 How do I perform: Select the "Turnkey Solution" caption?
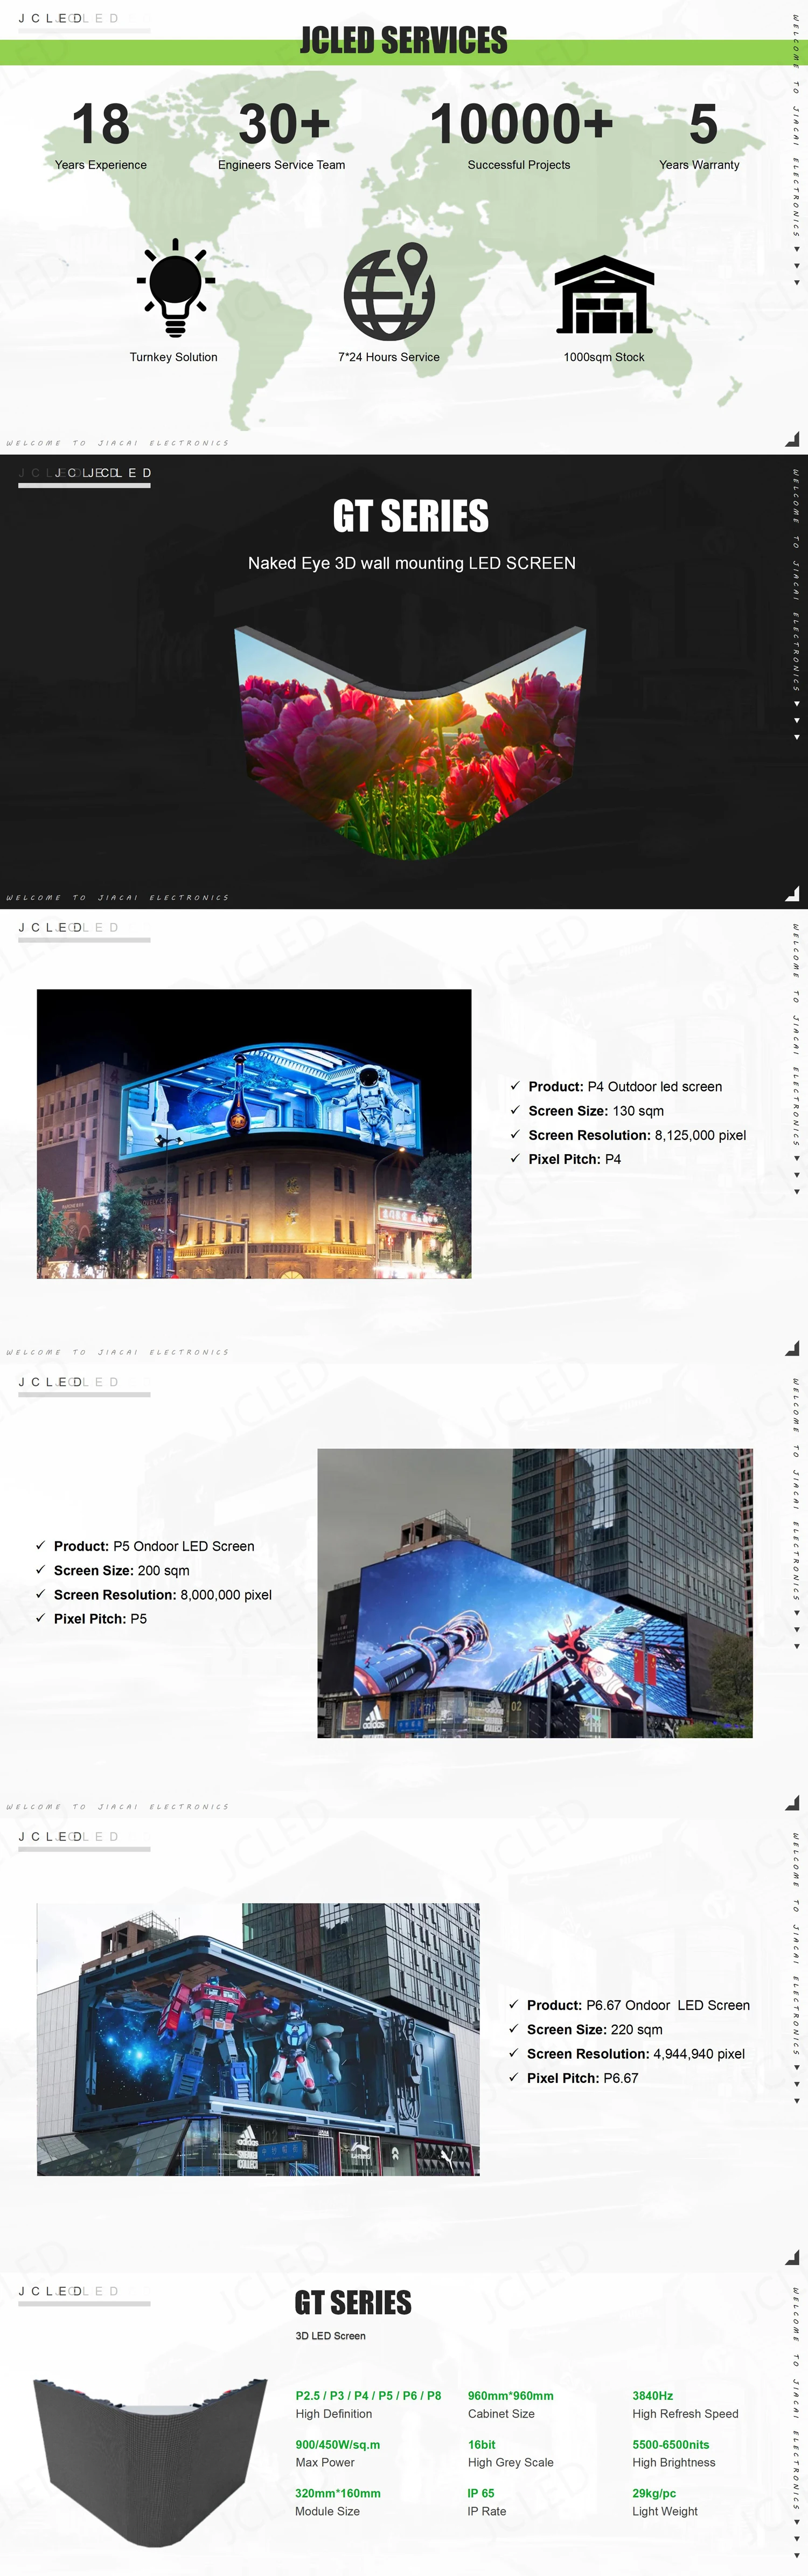(174, 357)
